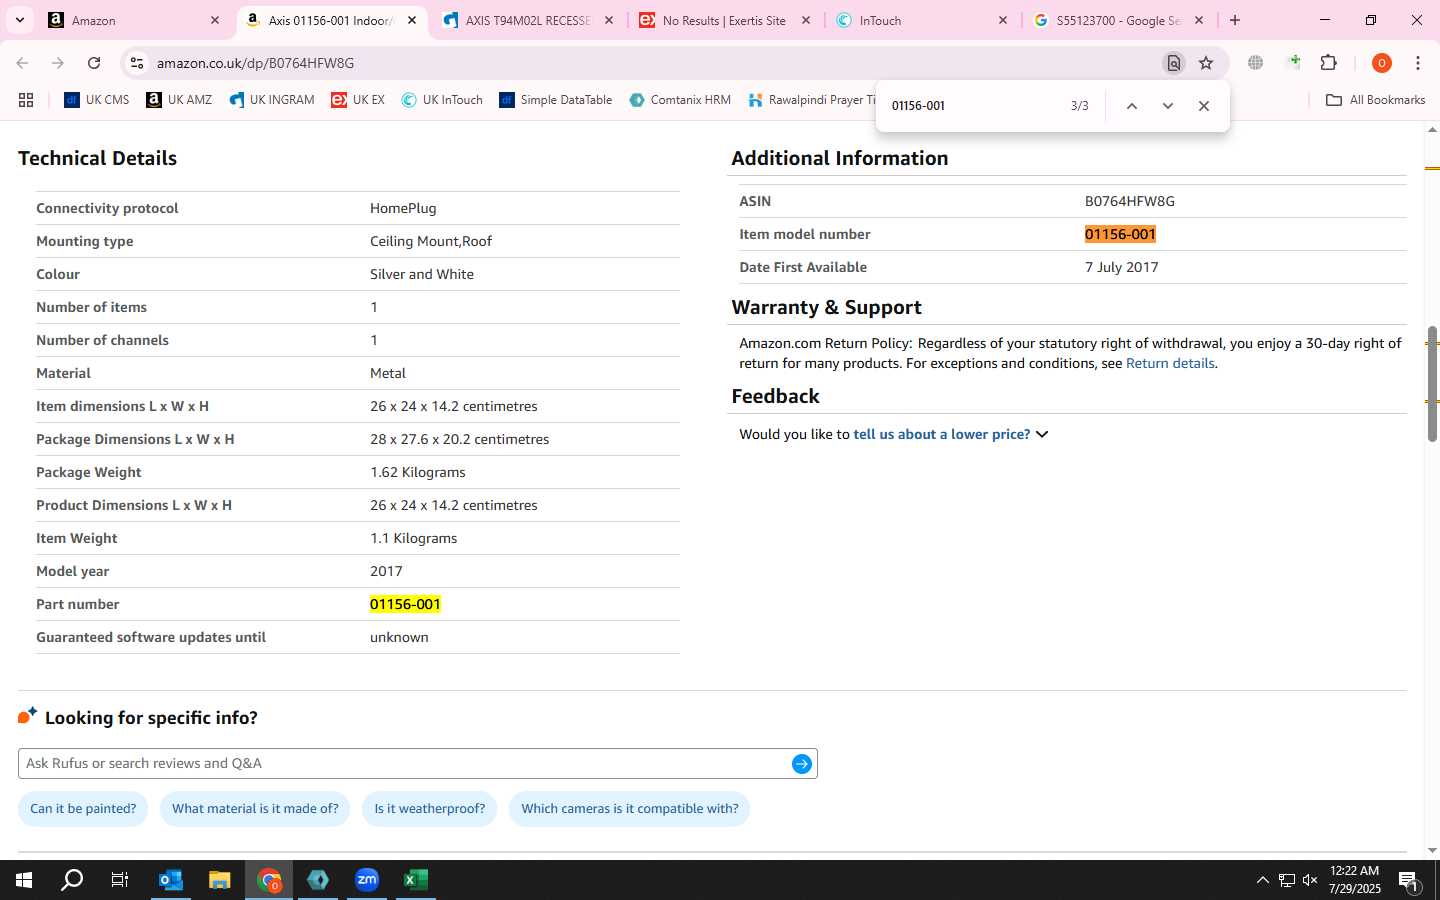This screenshot has width=1440, height=900.
Task: Click the page vertical scrollbar thumb
Action: click(x=1432, y=384)
